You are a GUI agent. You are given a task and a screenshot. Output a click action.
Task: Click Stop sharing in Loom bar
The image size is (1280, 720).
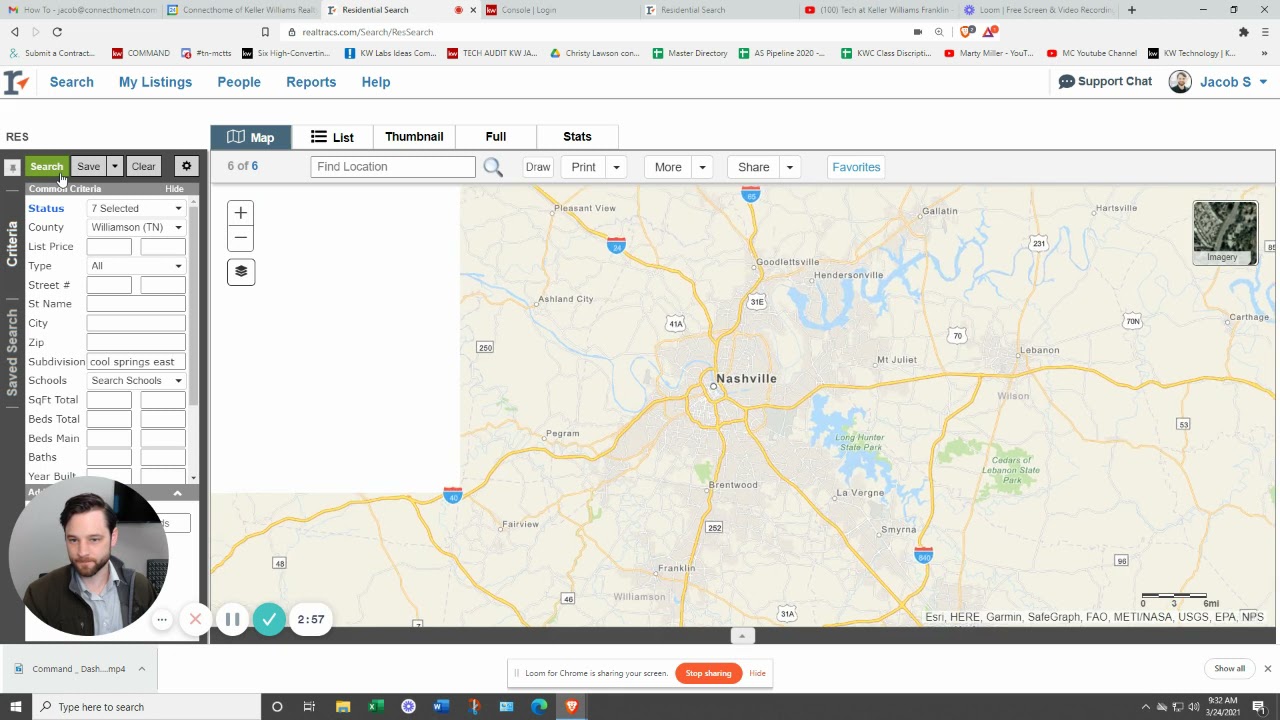pos(708,673)
